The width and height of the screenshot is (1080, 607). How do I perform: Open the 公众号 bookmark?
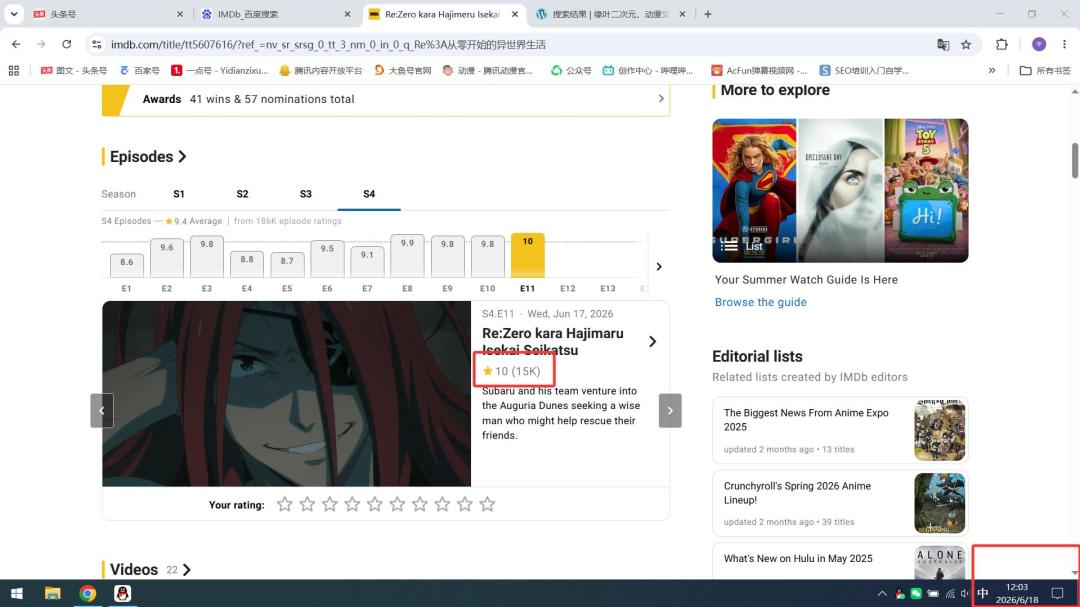(571, 70)
